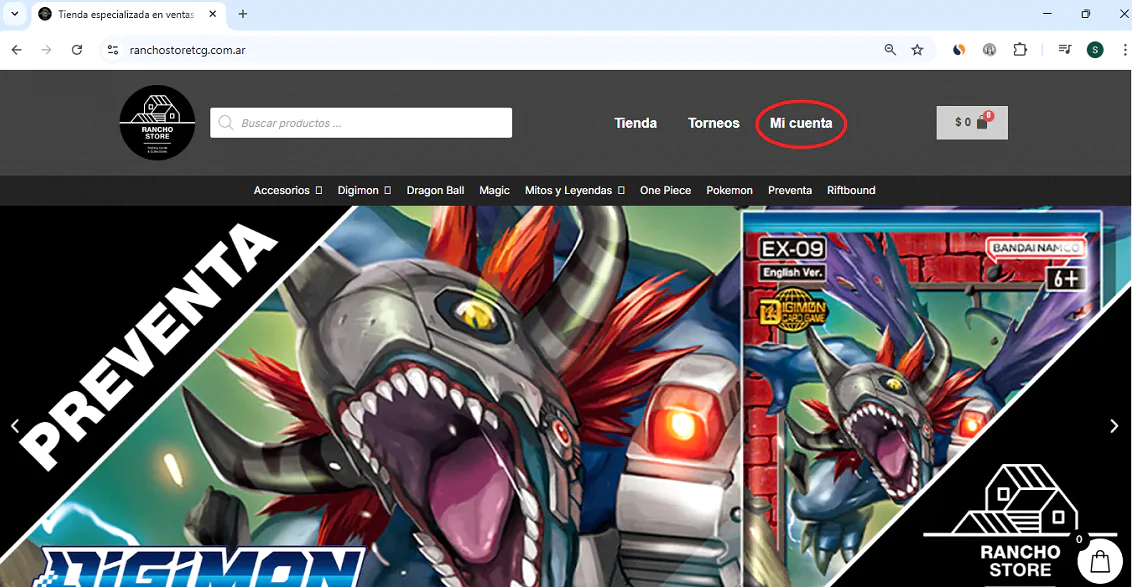Open the browser zoom magnifier icon
Image resolution: width=1132 pixels, height=587 pixels.
[x=890, y=50]
